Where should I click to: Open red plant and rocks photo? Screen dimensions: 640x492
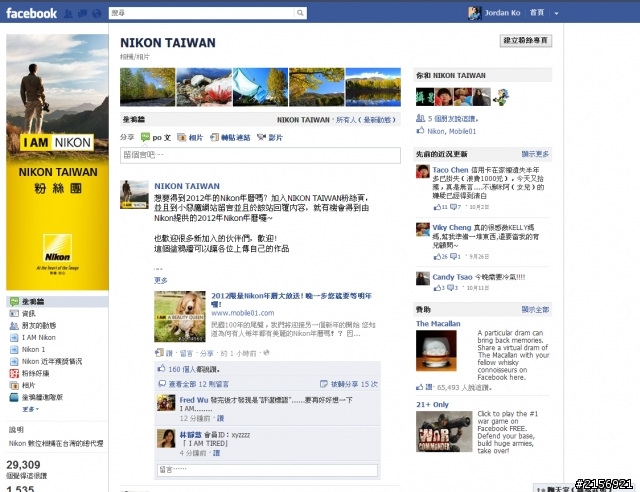[204, 87]
